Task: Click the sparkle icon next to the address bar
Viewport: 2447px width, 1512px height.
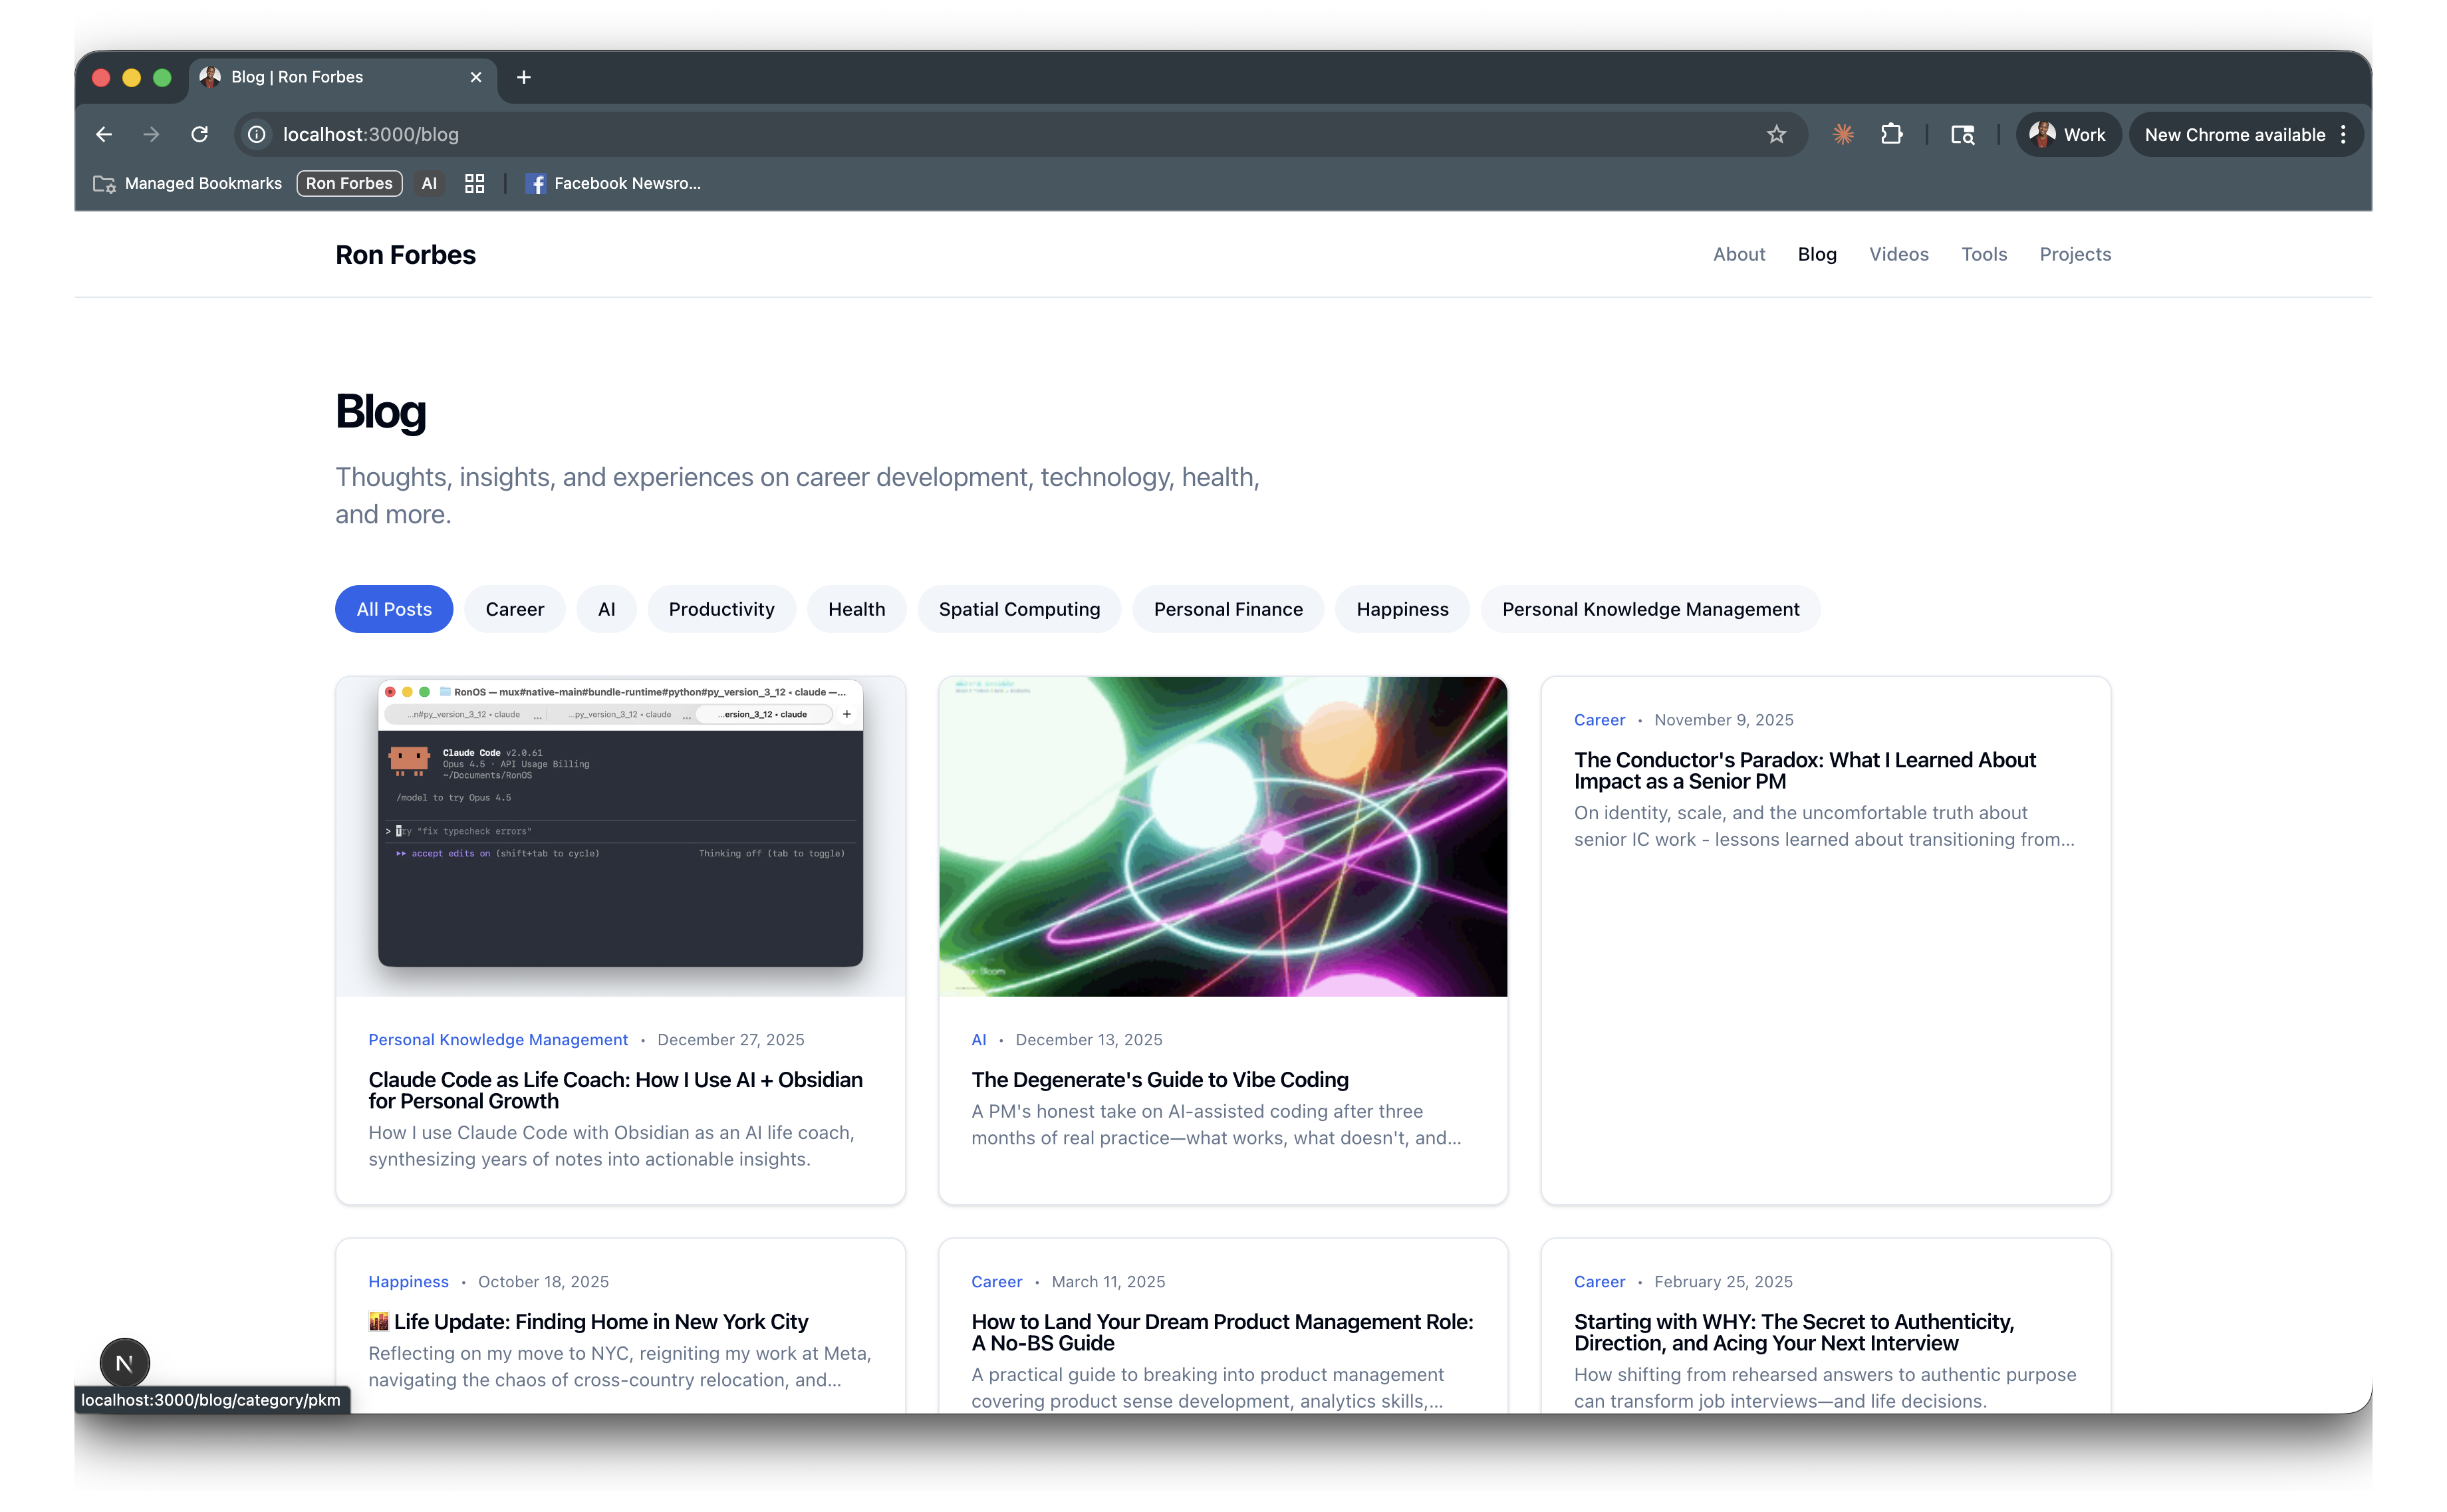Action: tap(1843, 134)
